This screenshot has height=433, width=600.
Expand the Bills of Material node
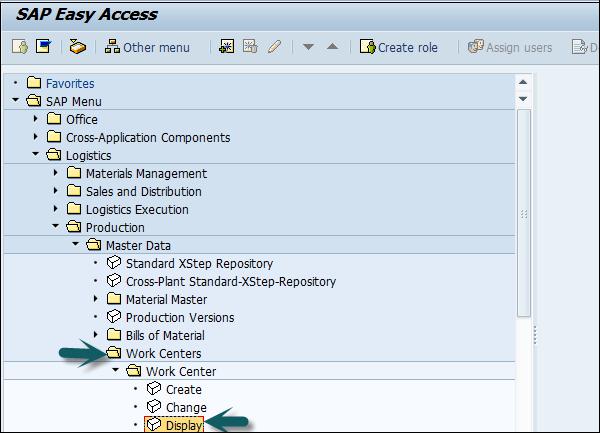click(96, 335)
